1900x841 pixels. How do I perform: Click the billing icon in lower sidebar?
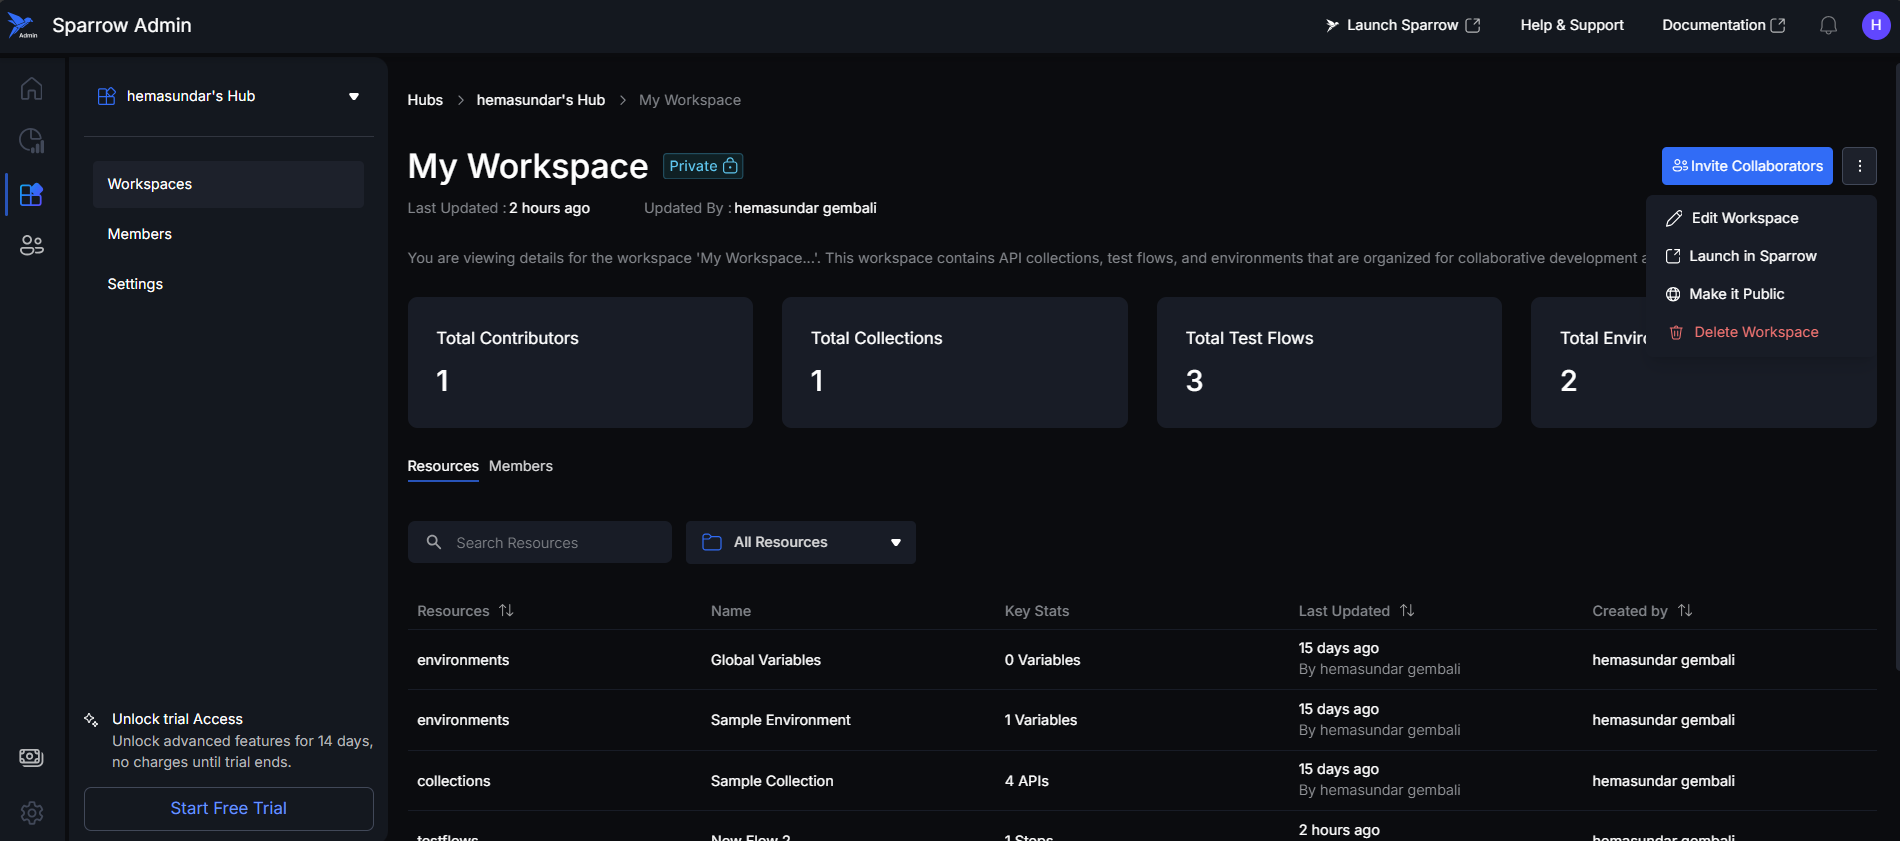tap(31, 757)
